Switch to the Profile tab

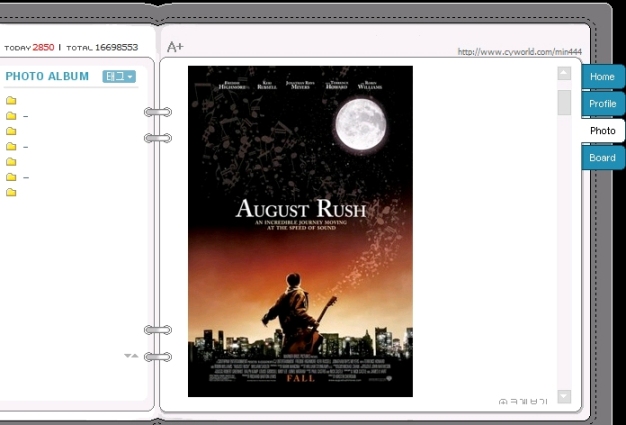602,104
